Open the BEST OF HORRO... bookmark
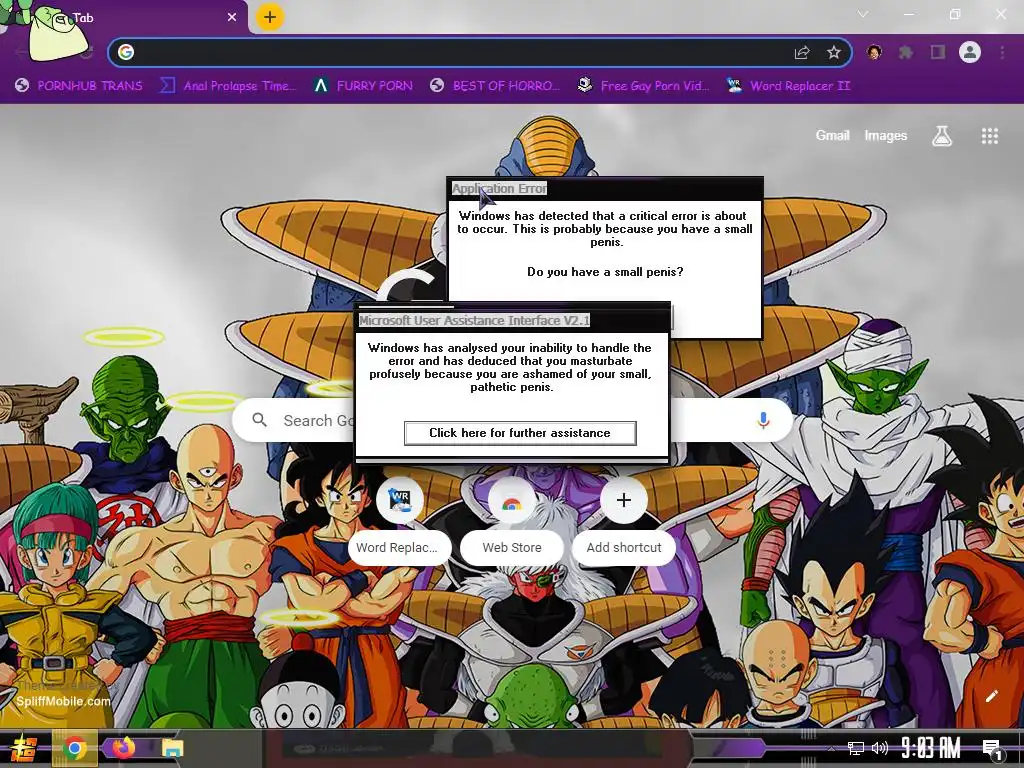The height and width of the screenshot is (768, 1024). pyautogui.click(x=495, y=86)
